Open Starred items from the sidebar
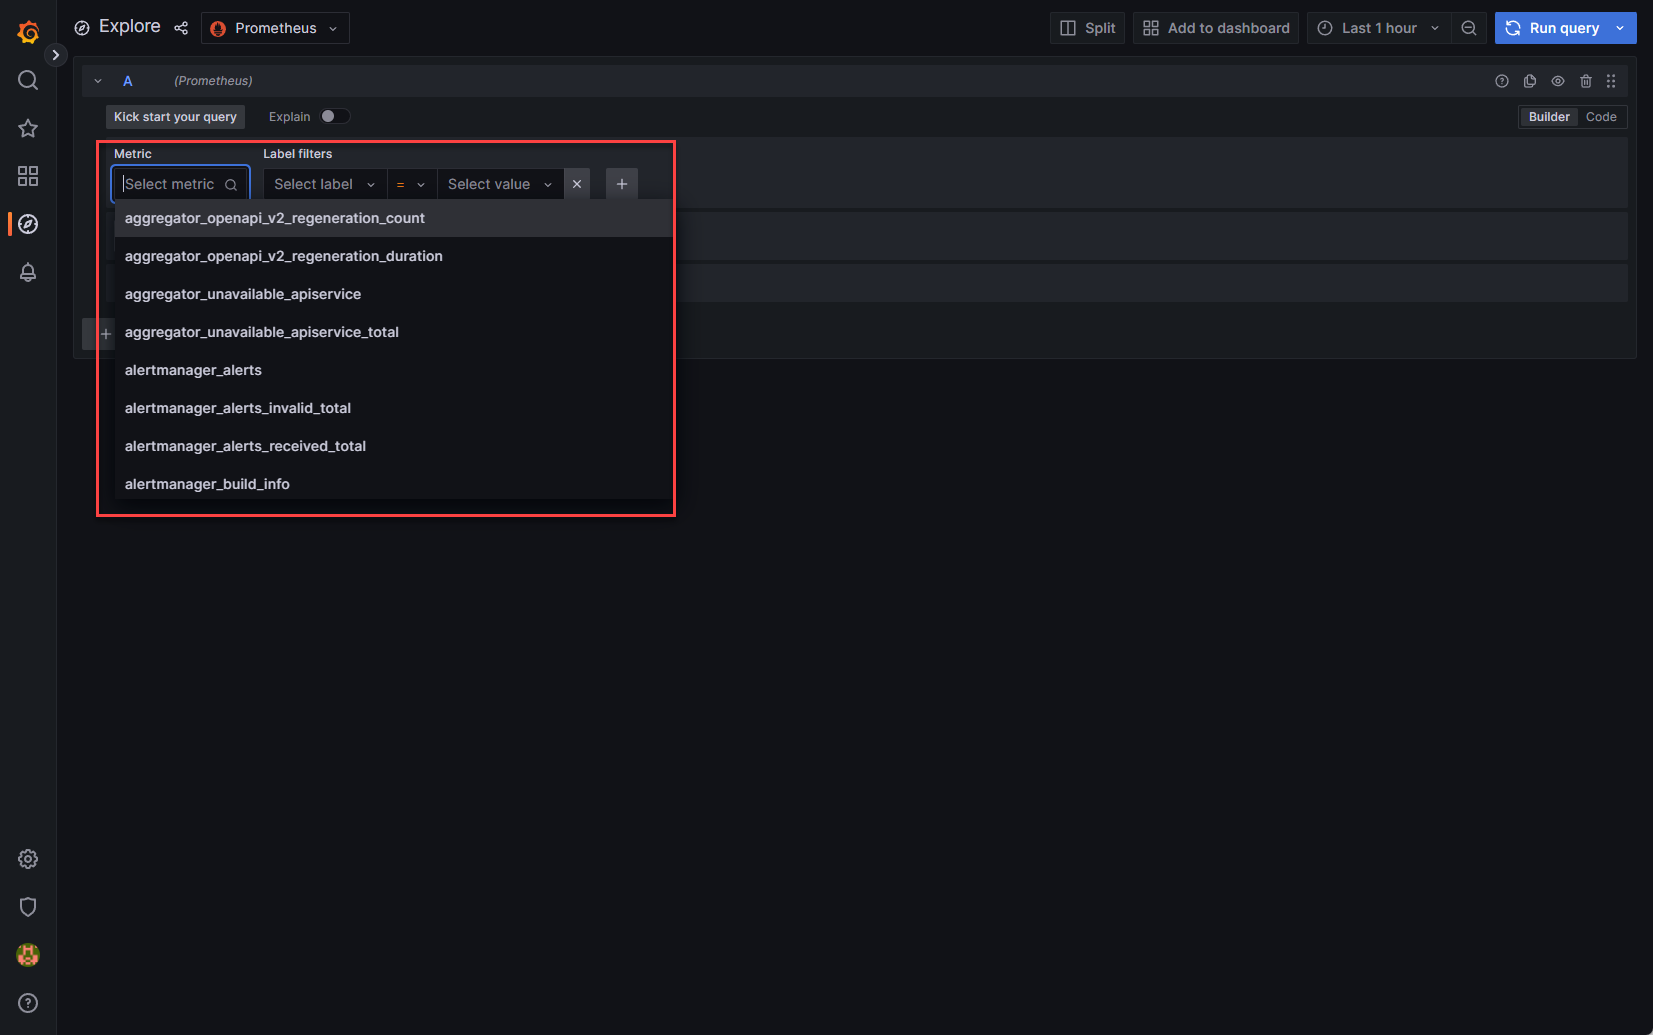 [28, 128]
